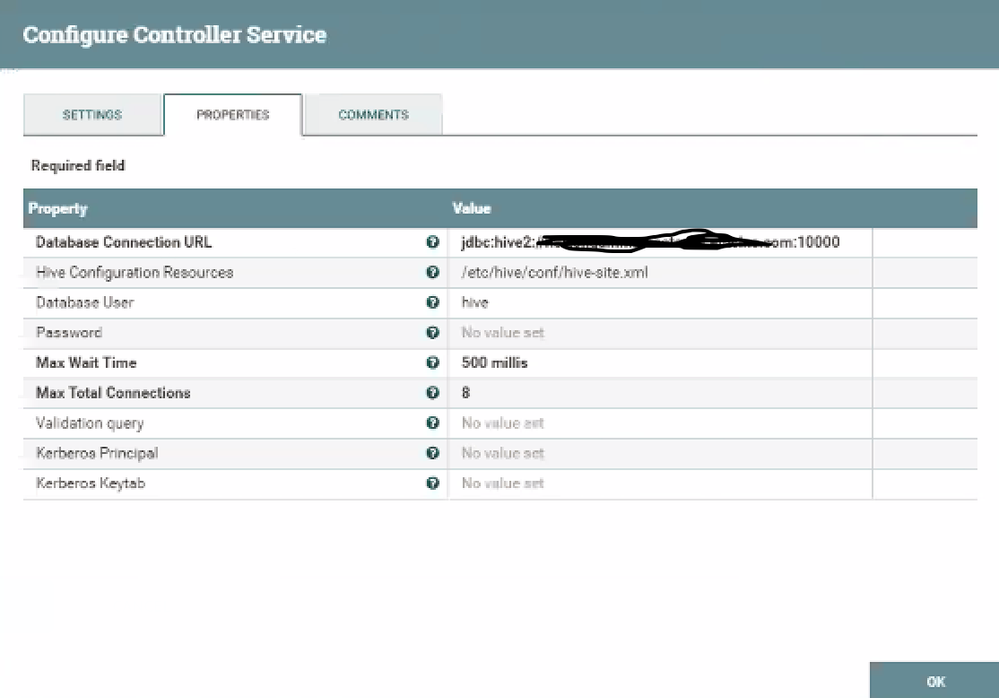Select the Kerberos Principal property name
The height and width of the screenshot is (698, 999).
pyautogui.click(x=97, y=453)
